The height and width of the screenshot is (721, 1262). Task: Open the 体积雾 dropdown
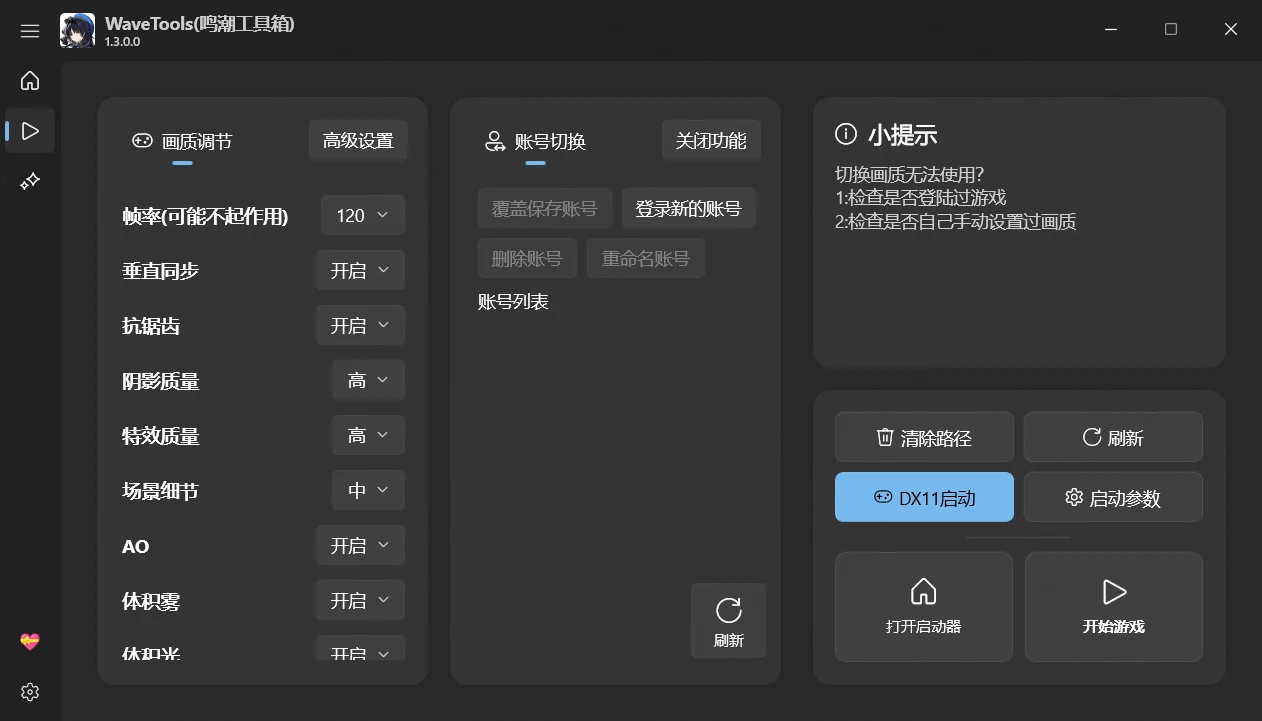360,600
